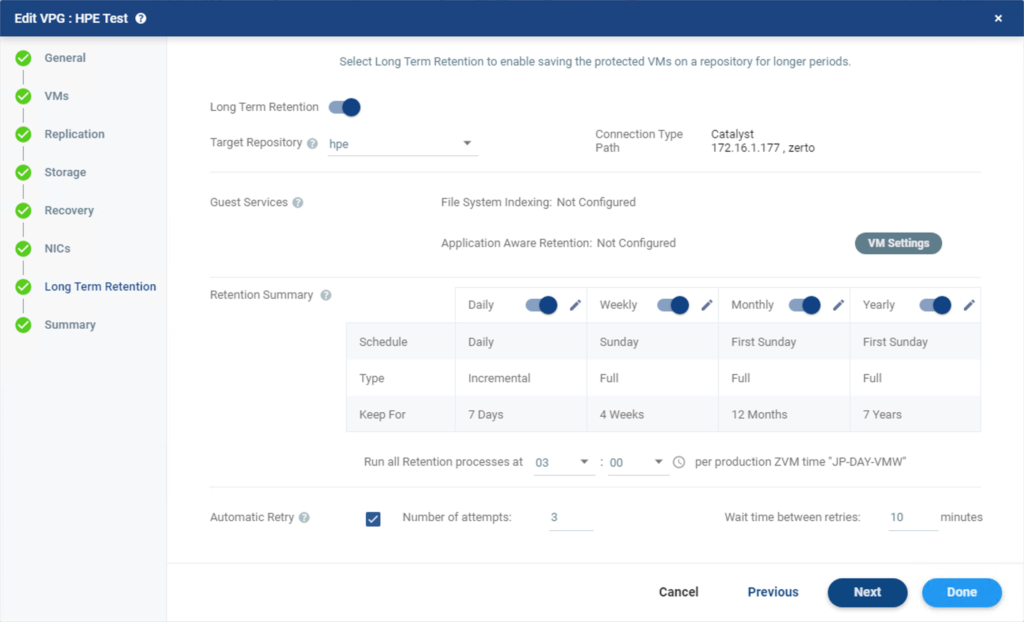1024x622 pixels.
Task: Select the Long Term Retention step
Action: click(x=100, y=287)
